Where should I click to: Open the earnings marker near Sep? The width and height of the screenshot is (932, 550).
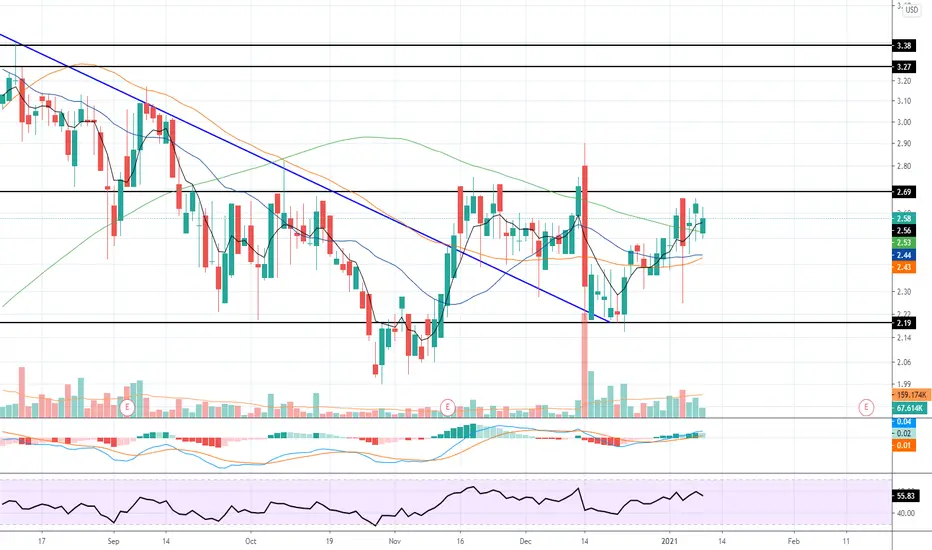127,407
